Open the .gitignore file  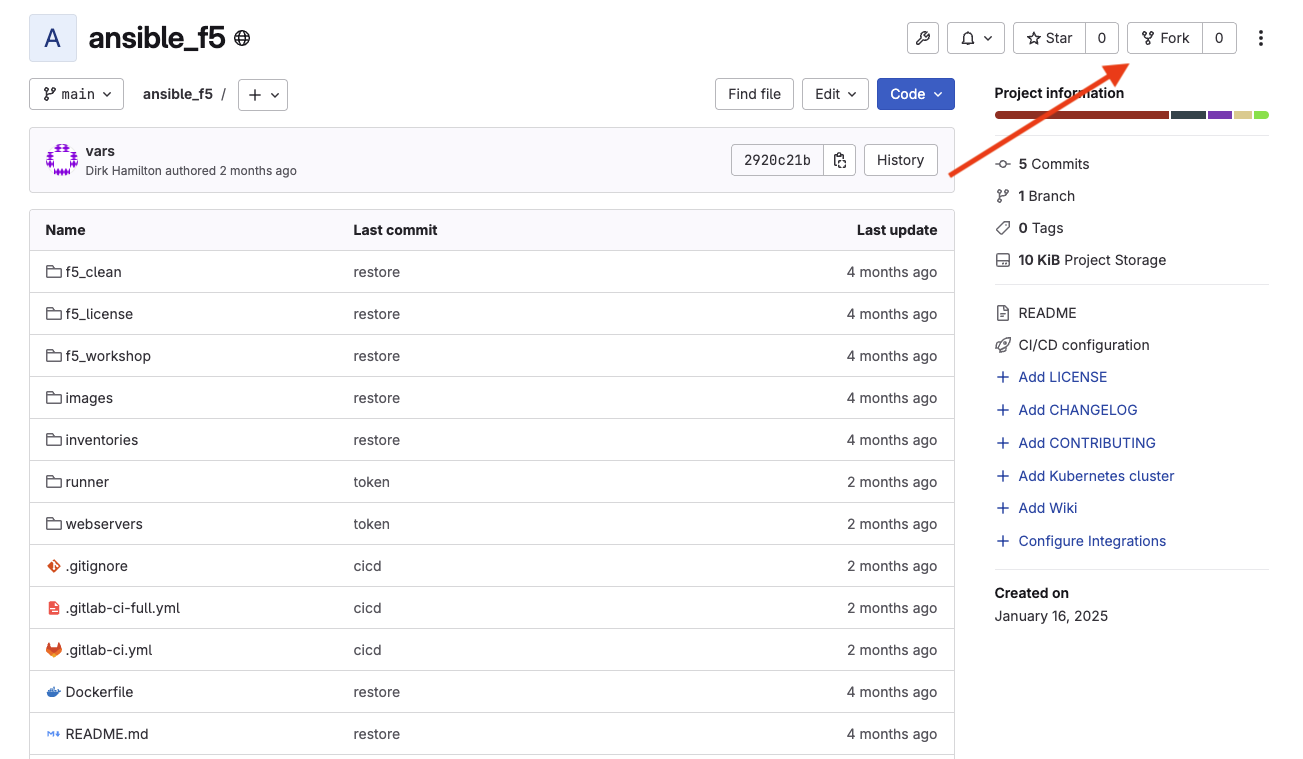tap(96, 566)
